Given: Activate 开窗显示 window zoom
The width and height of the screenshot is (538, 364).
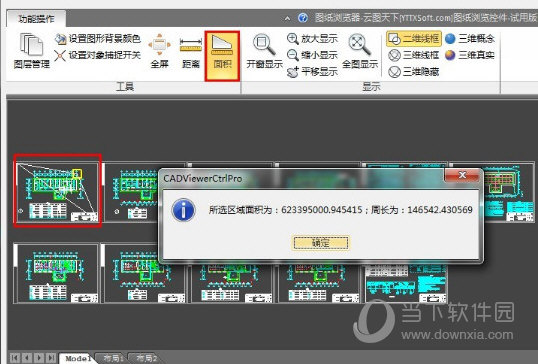Looking at the screenshot, I should click(x=264, y=51).
